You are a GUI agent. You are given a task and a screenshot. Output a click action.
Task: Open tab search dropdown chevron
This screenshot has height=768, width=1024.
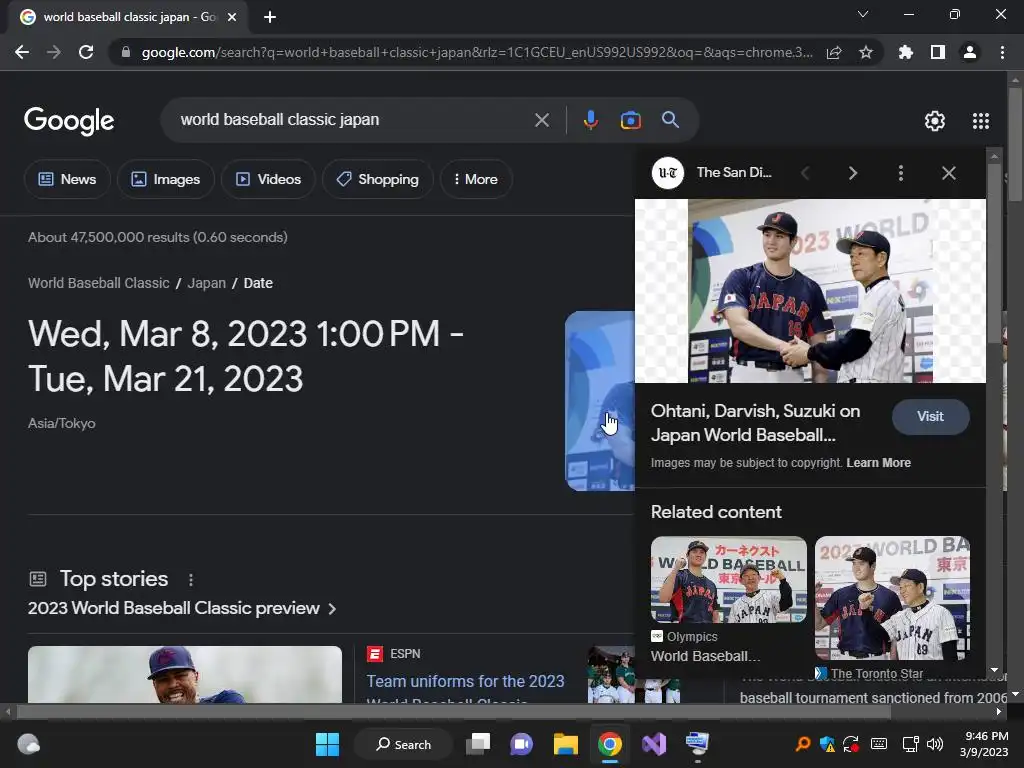click(x=863, y=14)
